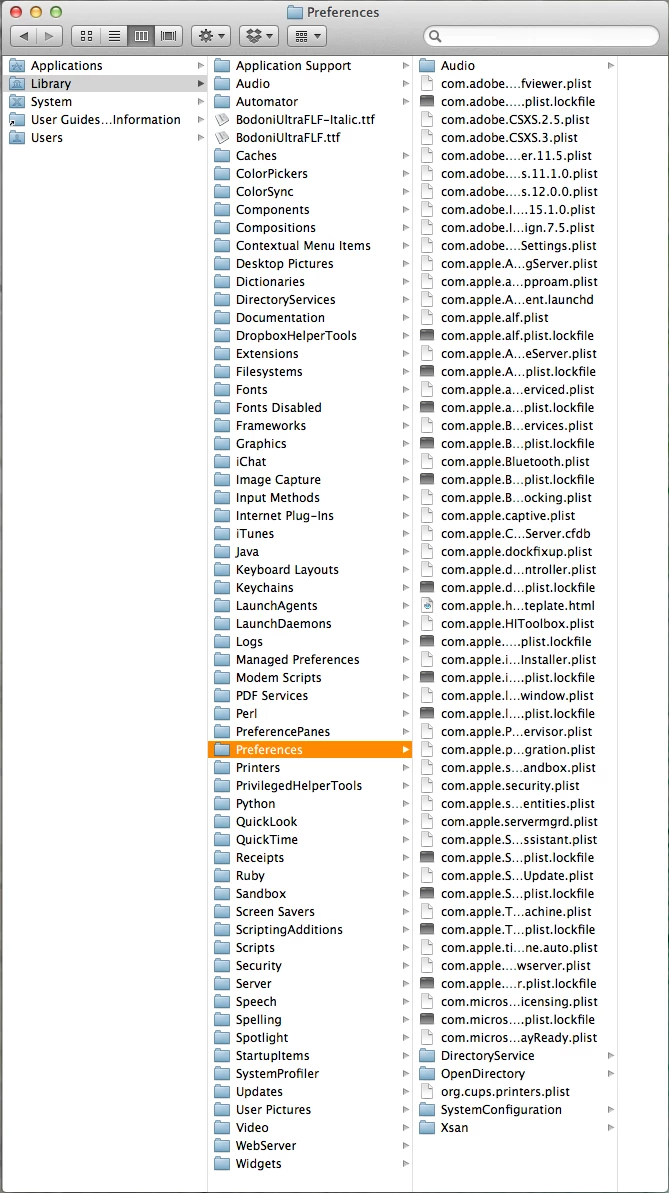Expand the LaunchDaemons folder arrow
Screen dimensions: 669x1193
[406, 623]
